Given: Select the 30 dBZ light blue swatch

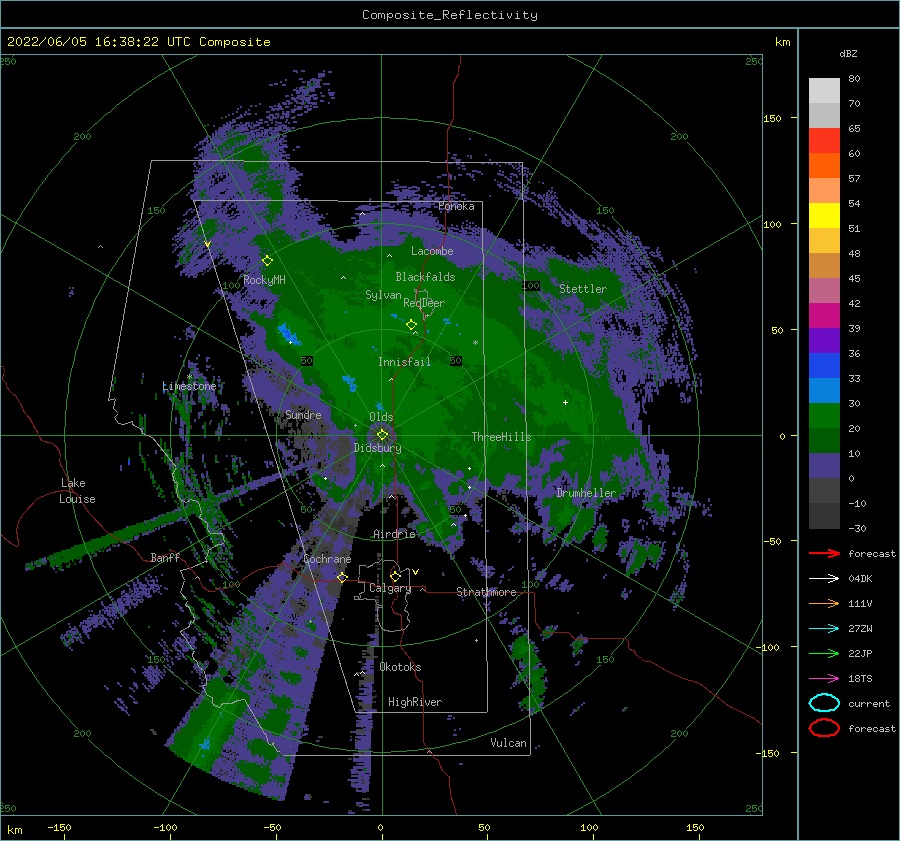Looking at the screenshot, I should pos(824,390).
